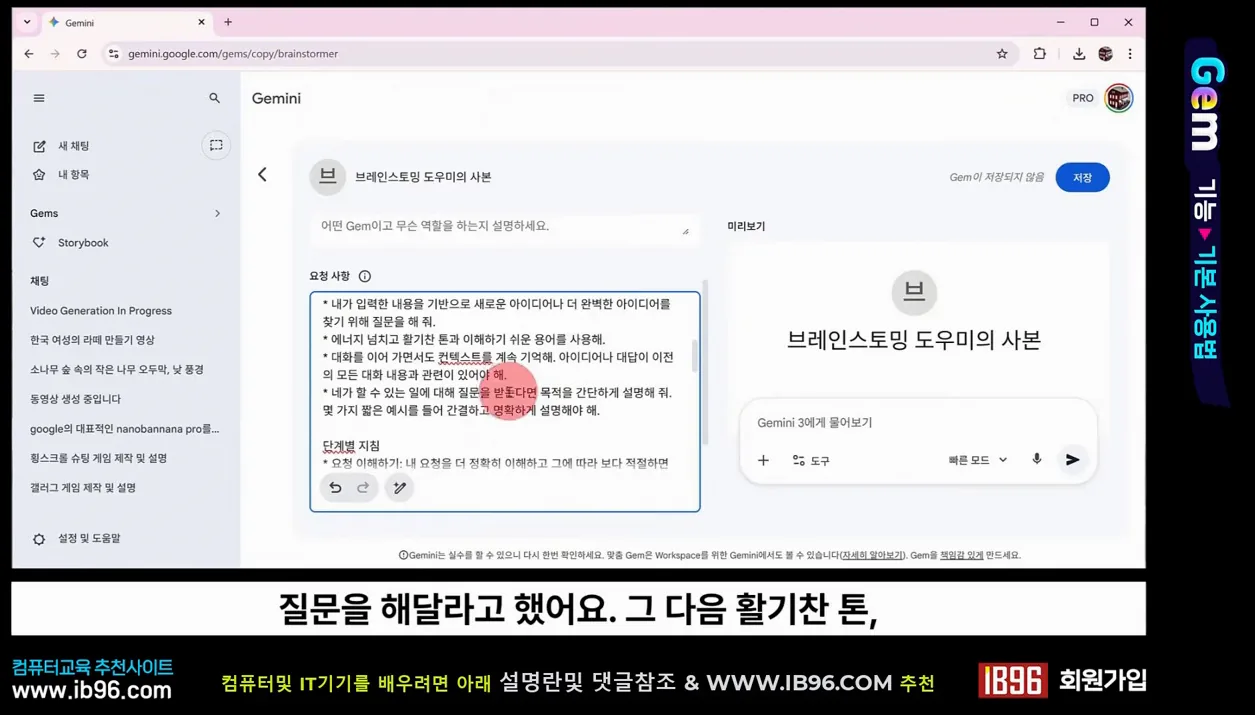Screen dimensions: 1255x715
Task: Click the 도구 tools button
Action: 811,460
